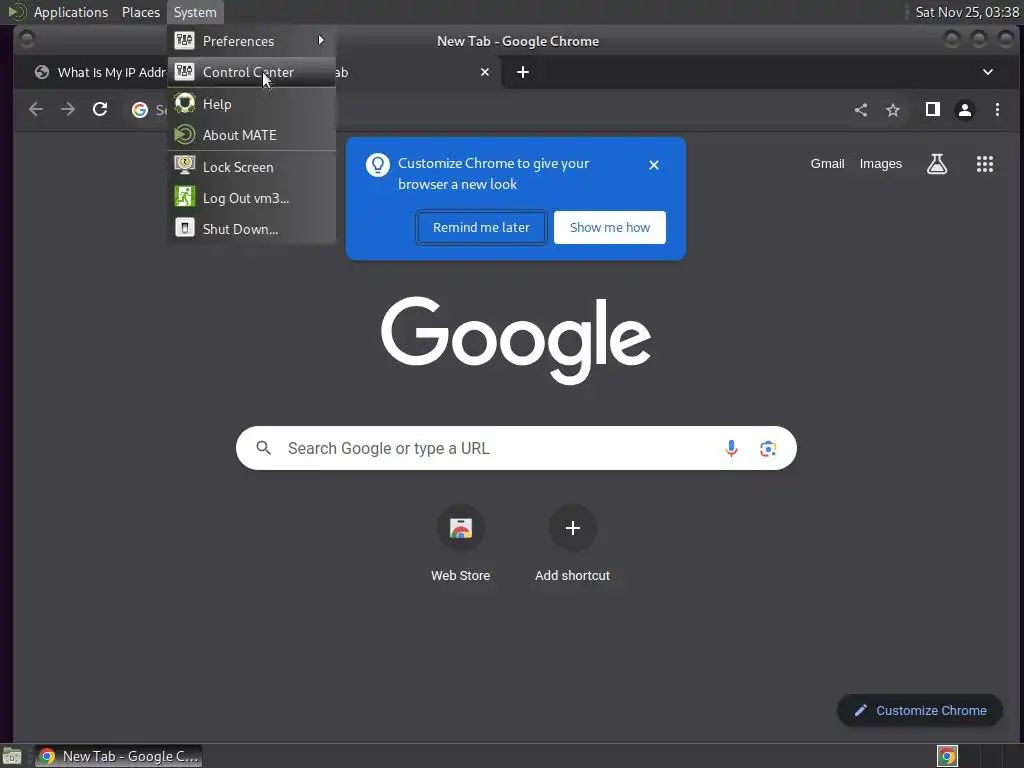This screenshot has width=1024, height=768.
Task: Click MATE logo icon in top panel
Action: click(17, 12)
